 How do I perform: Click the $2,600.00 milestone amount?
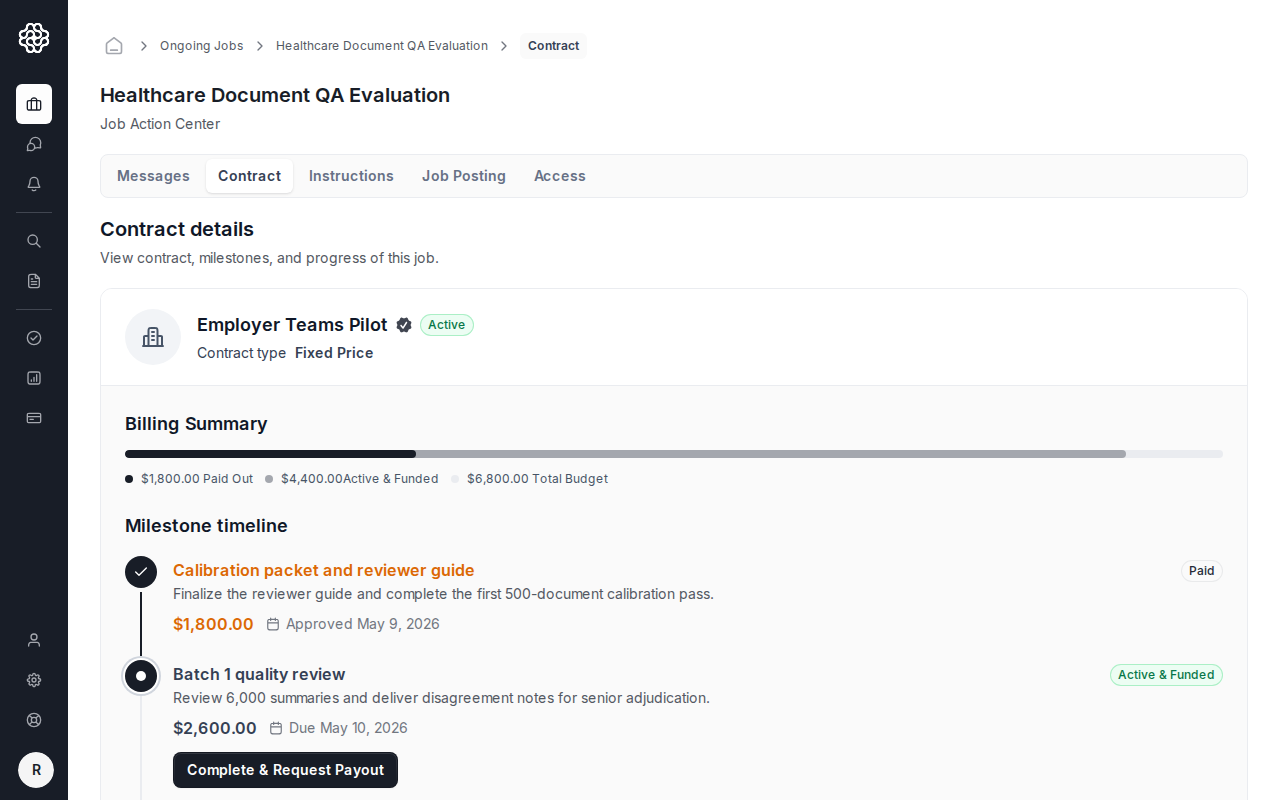coord(215,728)
